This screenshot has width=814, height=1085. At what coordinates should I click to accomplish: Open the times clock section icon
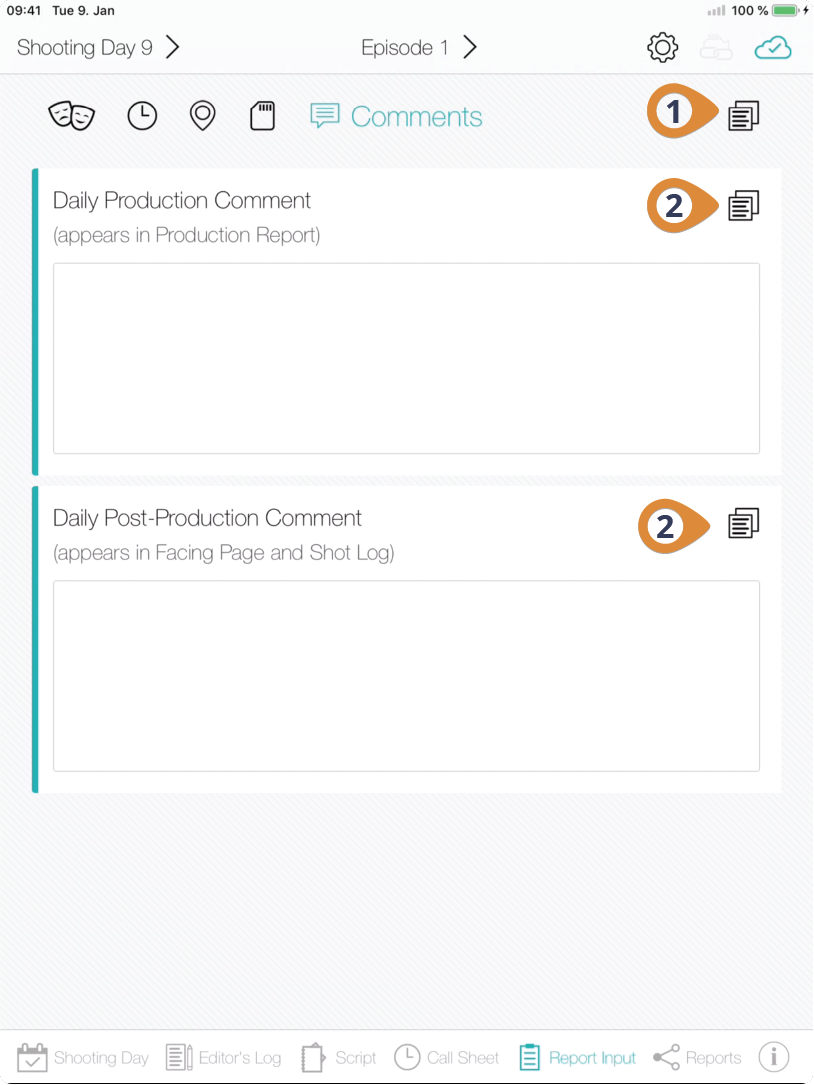(143, 116)
